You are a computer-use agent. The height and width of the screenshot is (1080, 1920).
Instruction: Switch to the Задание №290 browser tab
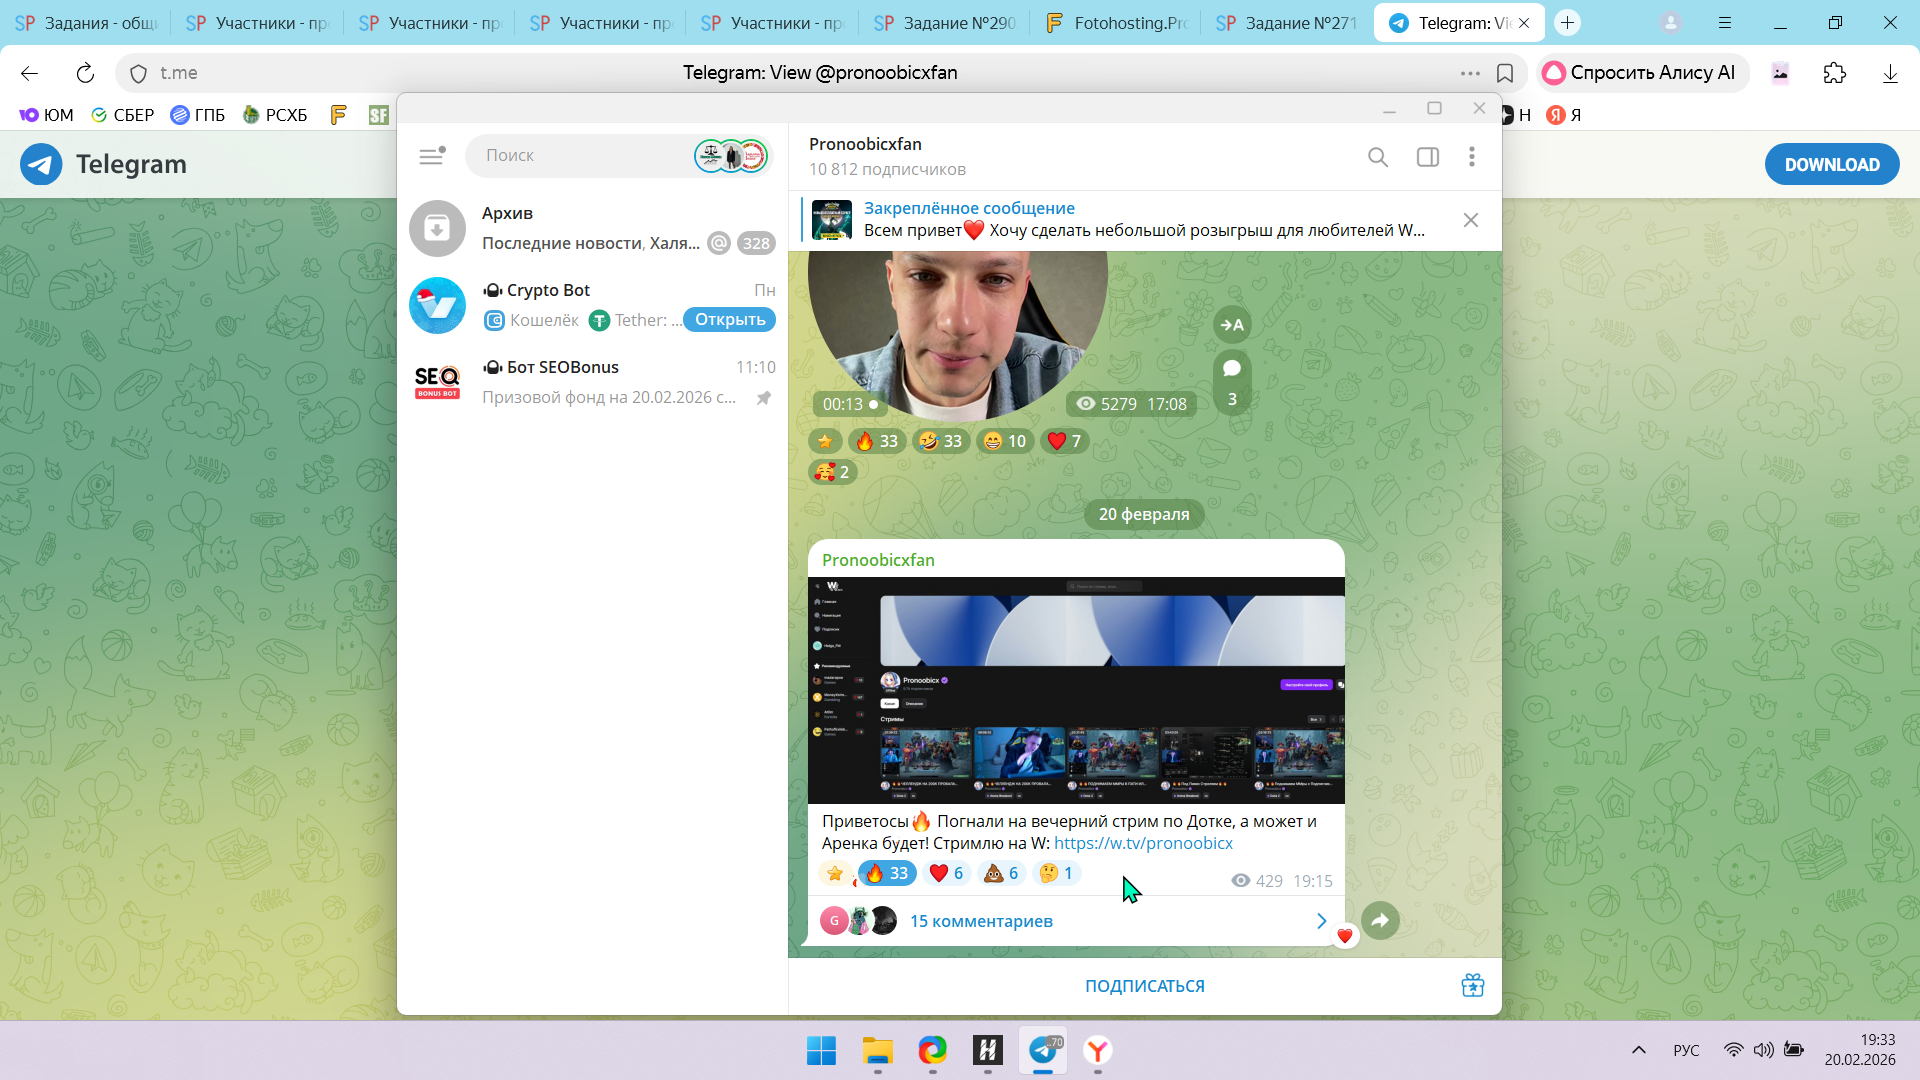tap(945, 23)
